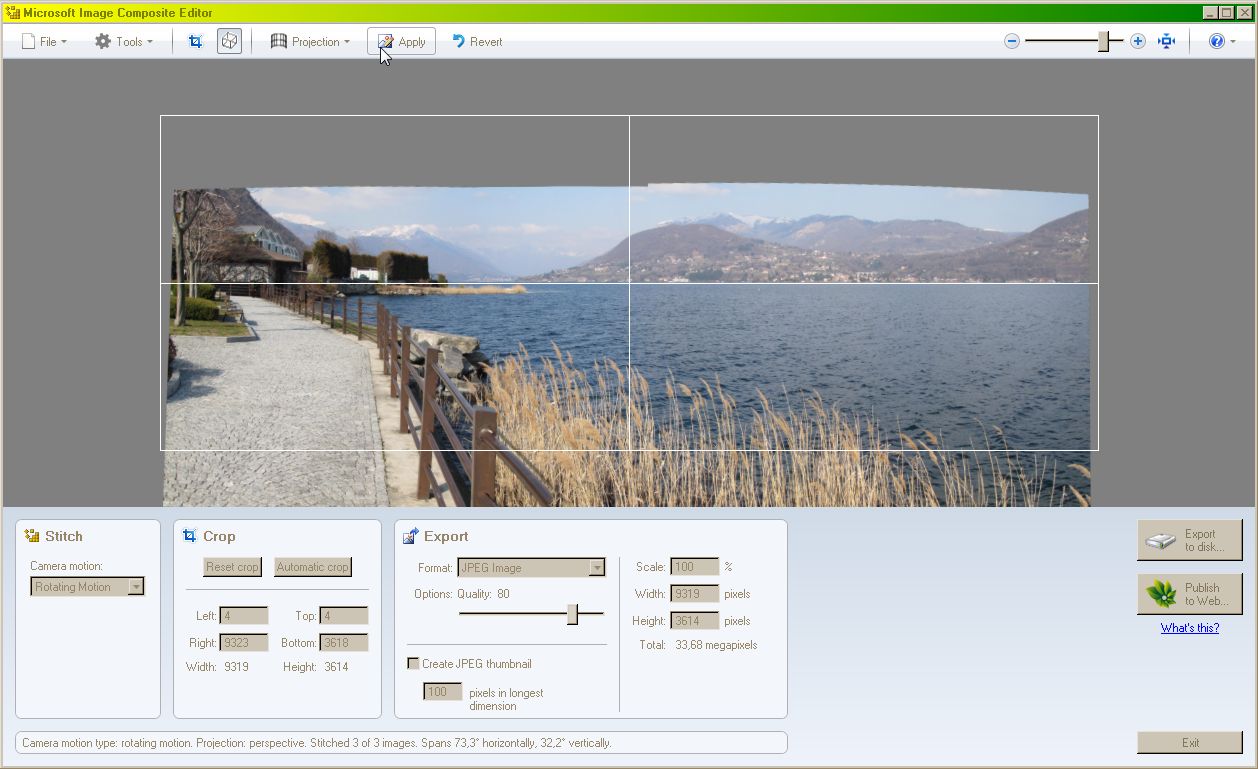Click the Exit button
The width and height of the screenshot is (1258, 769).
[x=1190, y=743]
